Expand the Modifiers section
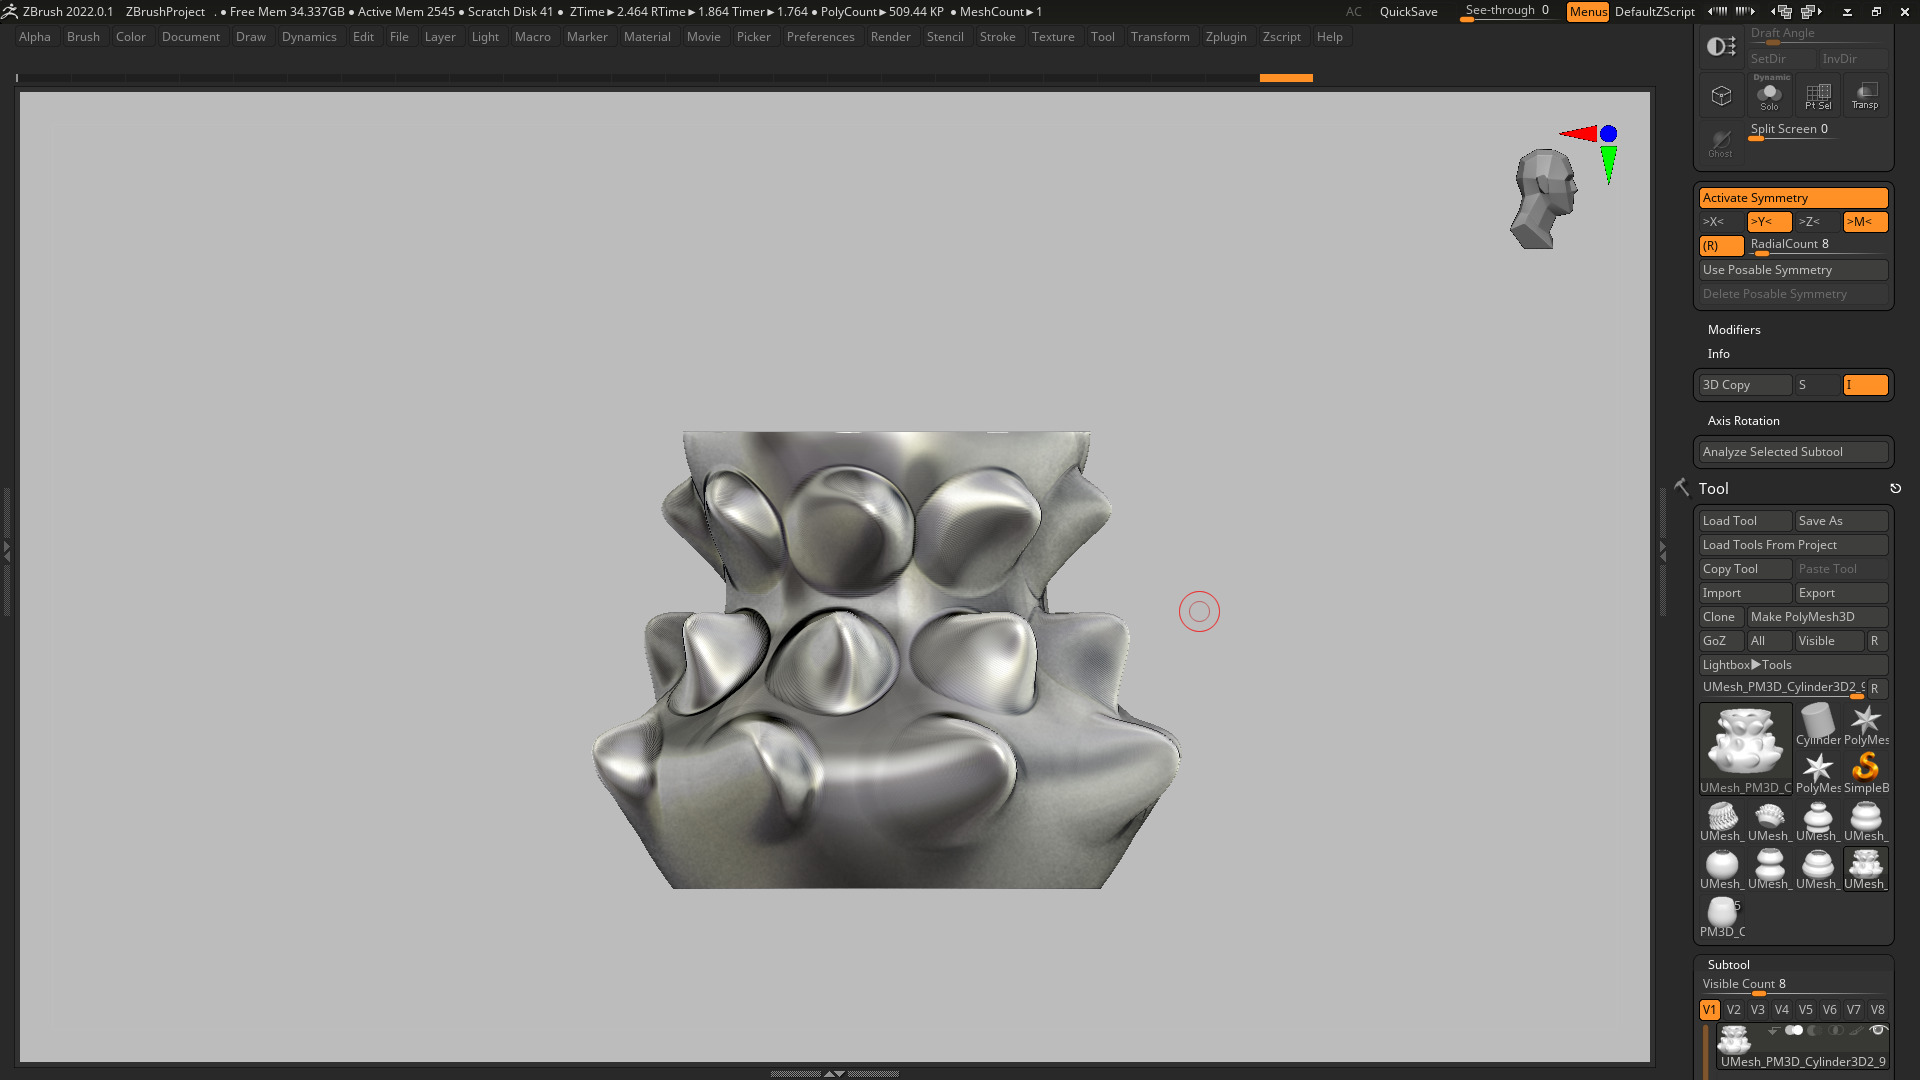This screenshot has height=1080, width=1920. (x=1734, y=330)
